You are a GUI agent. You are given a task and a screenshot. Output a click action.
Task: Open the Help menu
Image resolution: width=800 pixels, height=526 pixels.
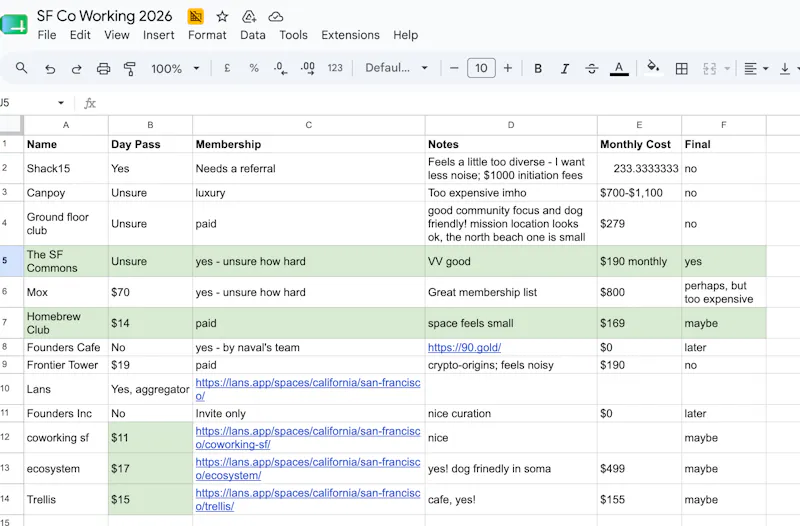click(x=406, y=35)
